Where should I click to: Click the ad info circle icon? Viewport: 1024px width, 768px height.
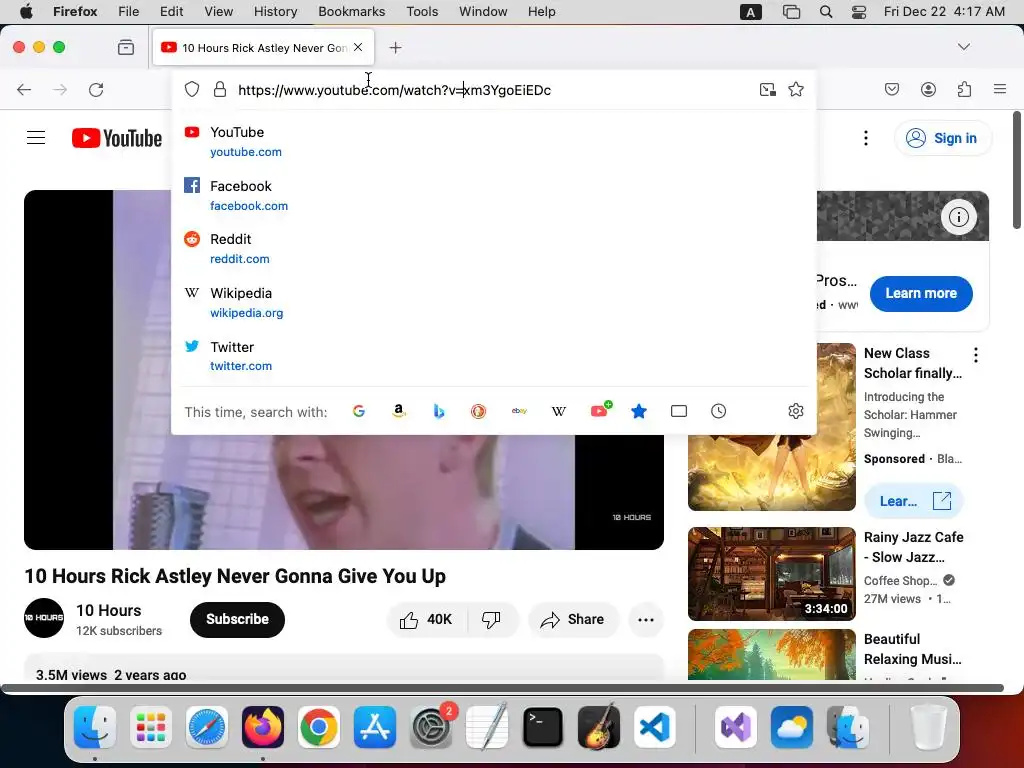pos(958,217)
